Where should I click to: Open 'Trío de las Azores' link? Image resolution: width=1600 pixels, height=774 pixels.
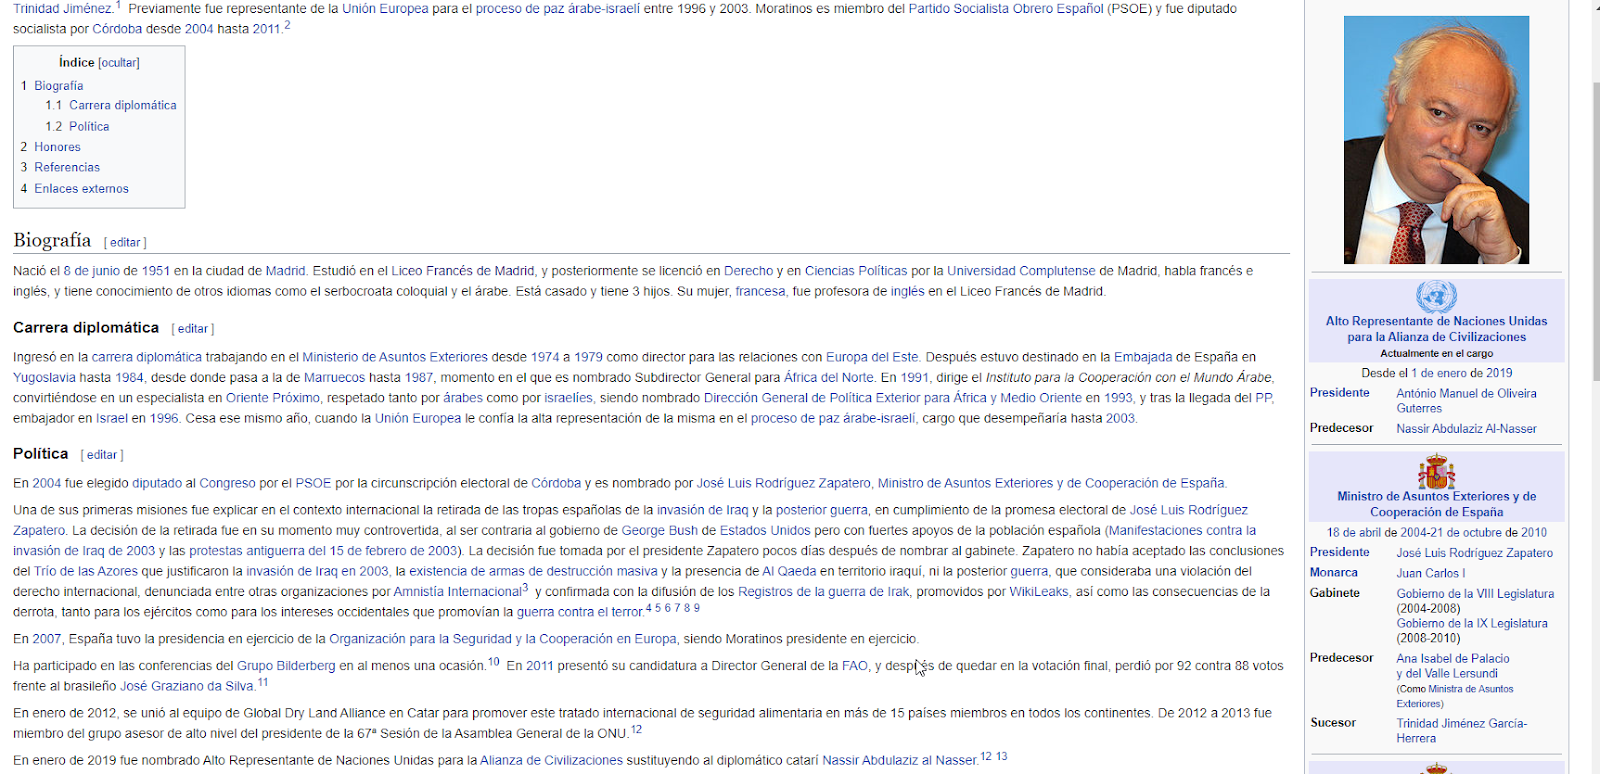tap(86, 572)
